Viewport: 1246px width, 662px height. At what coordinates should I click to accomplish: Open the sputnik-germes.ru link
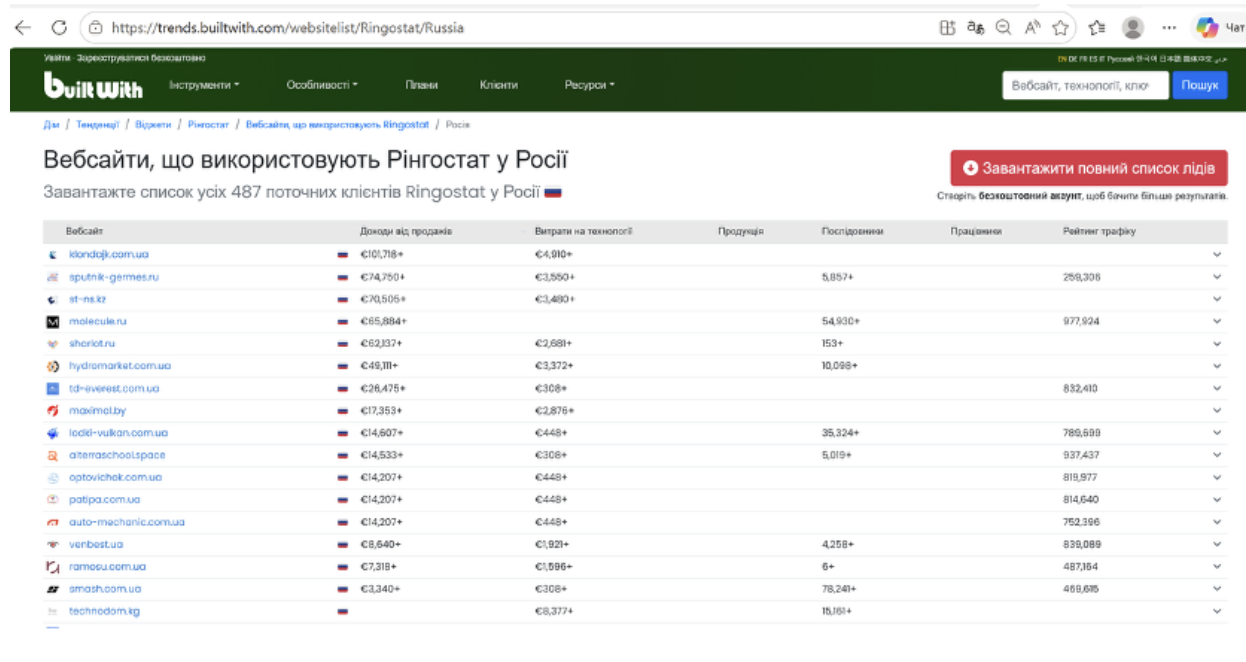(x=114, y=277)
